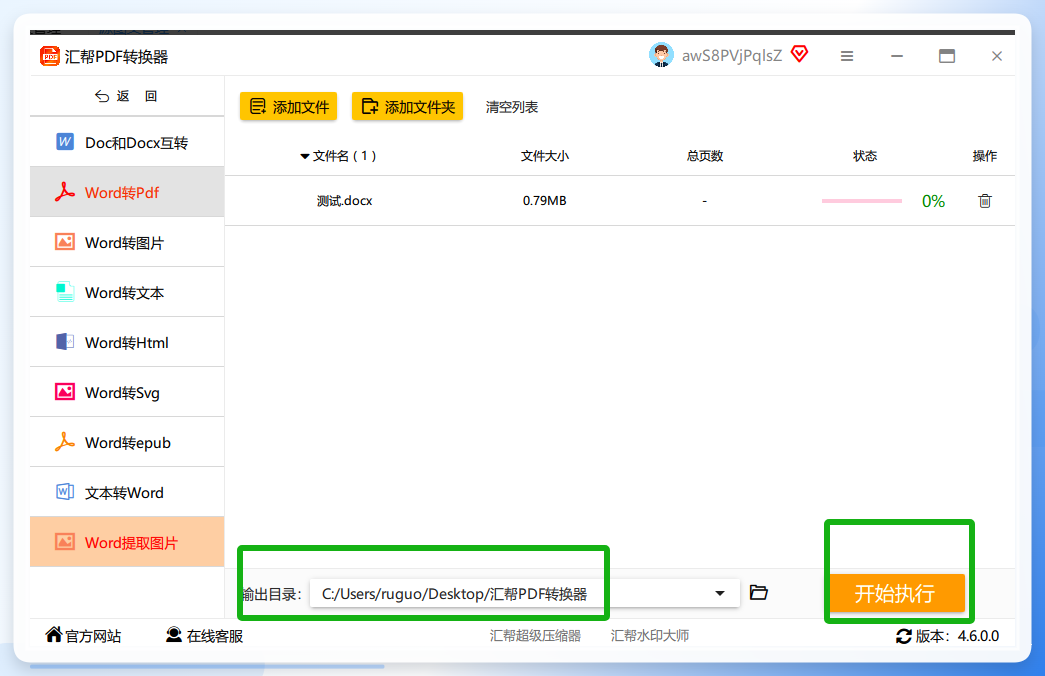The width and height of the screenshot is (1045, 676).
Task: Open the 官方网站 link
Action: tap(83, 636)
